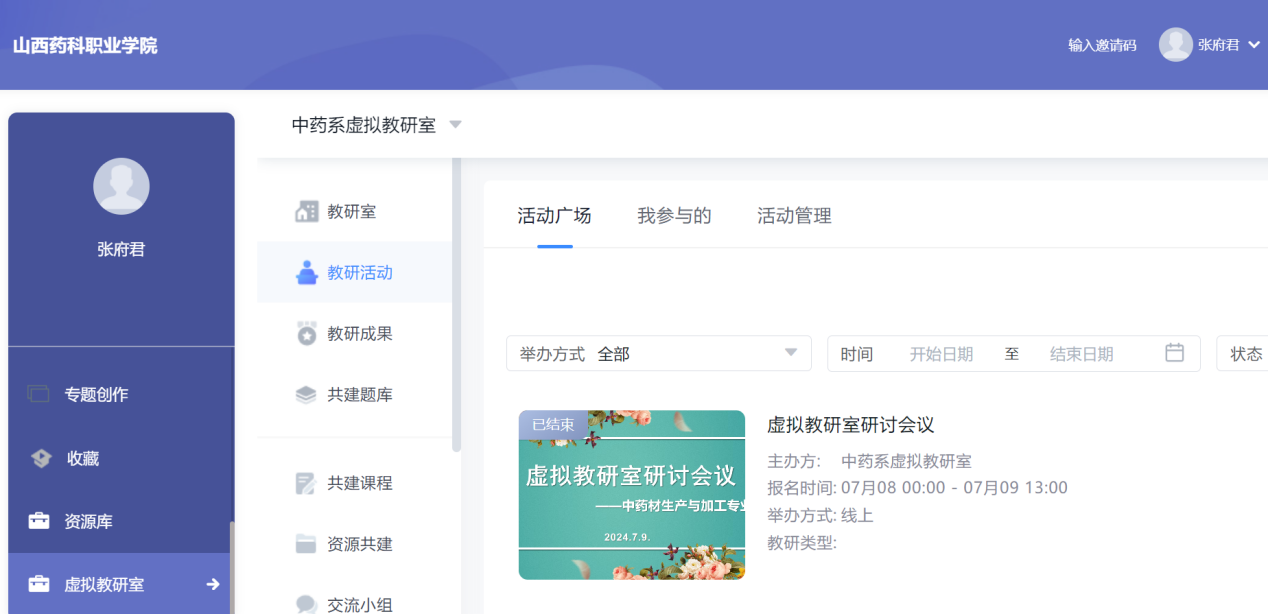
Task: Click the 共建课程 document icon
Action: [x=306, y=484]
